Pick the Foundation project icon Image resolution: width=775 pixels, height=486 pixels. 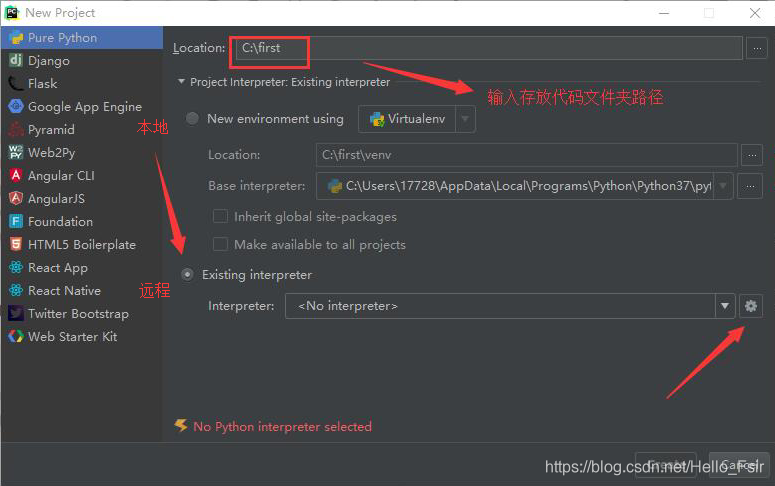[x=16, y=221]
